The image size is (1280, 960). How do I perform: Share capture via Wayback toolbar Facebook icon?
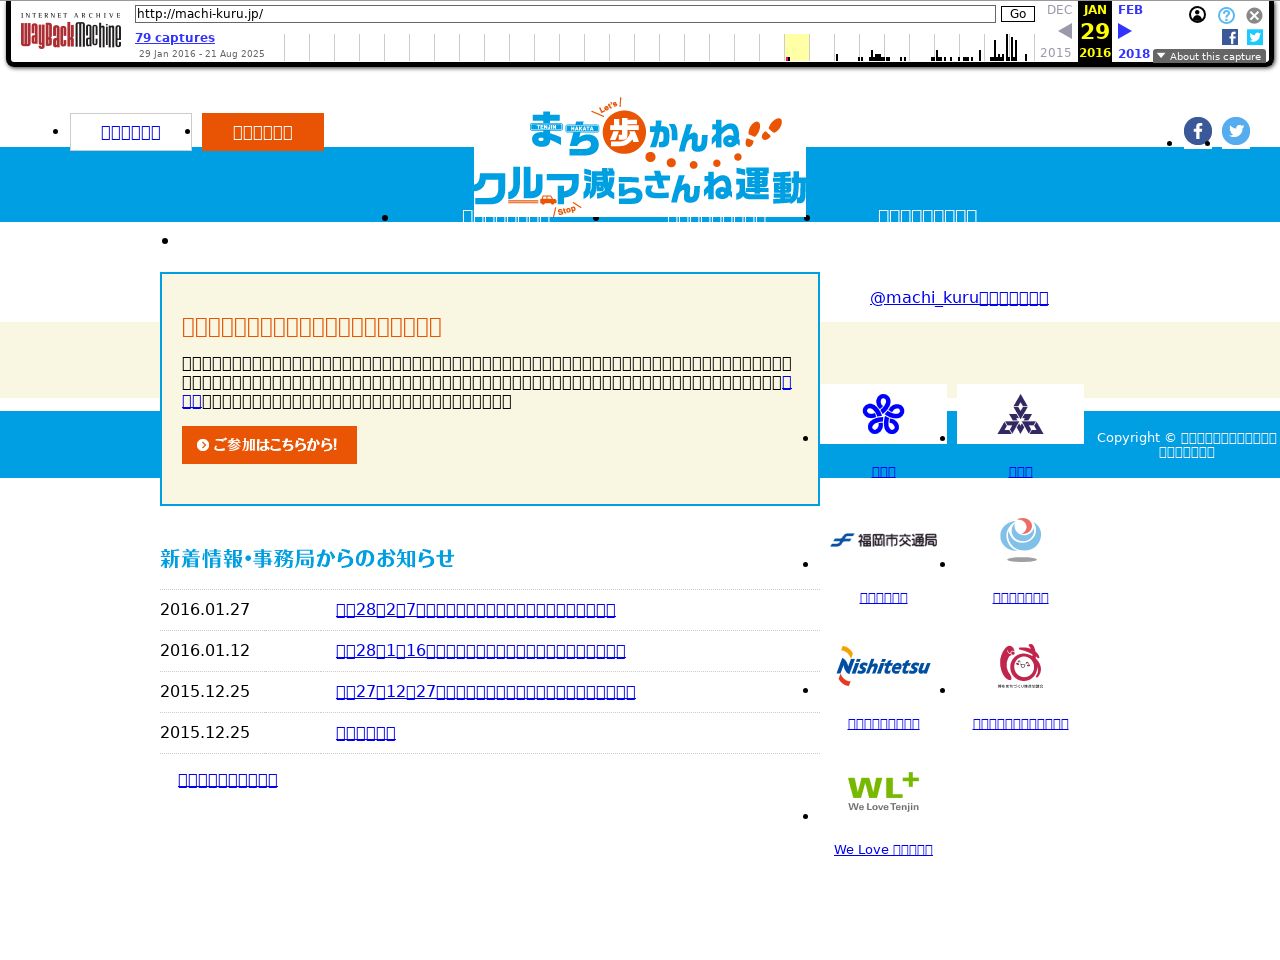pyautogui.click(x=1230, y=37)
